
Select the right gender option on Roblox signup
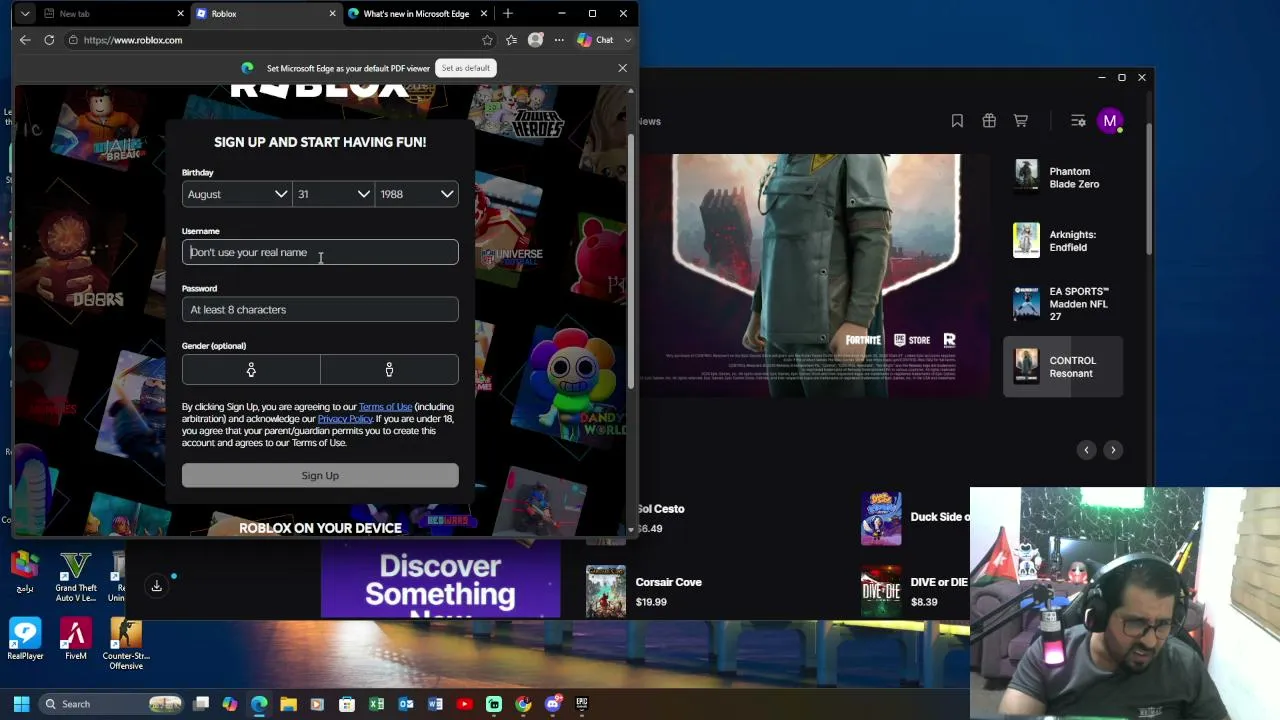coord(389,370)
